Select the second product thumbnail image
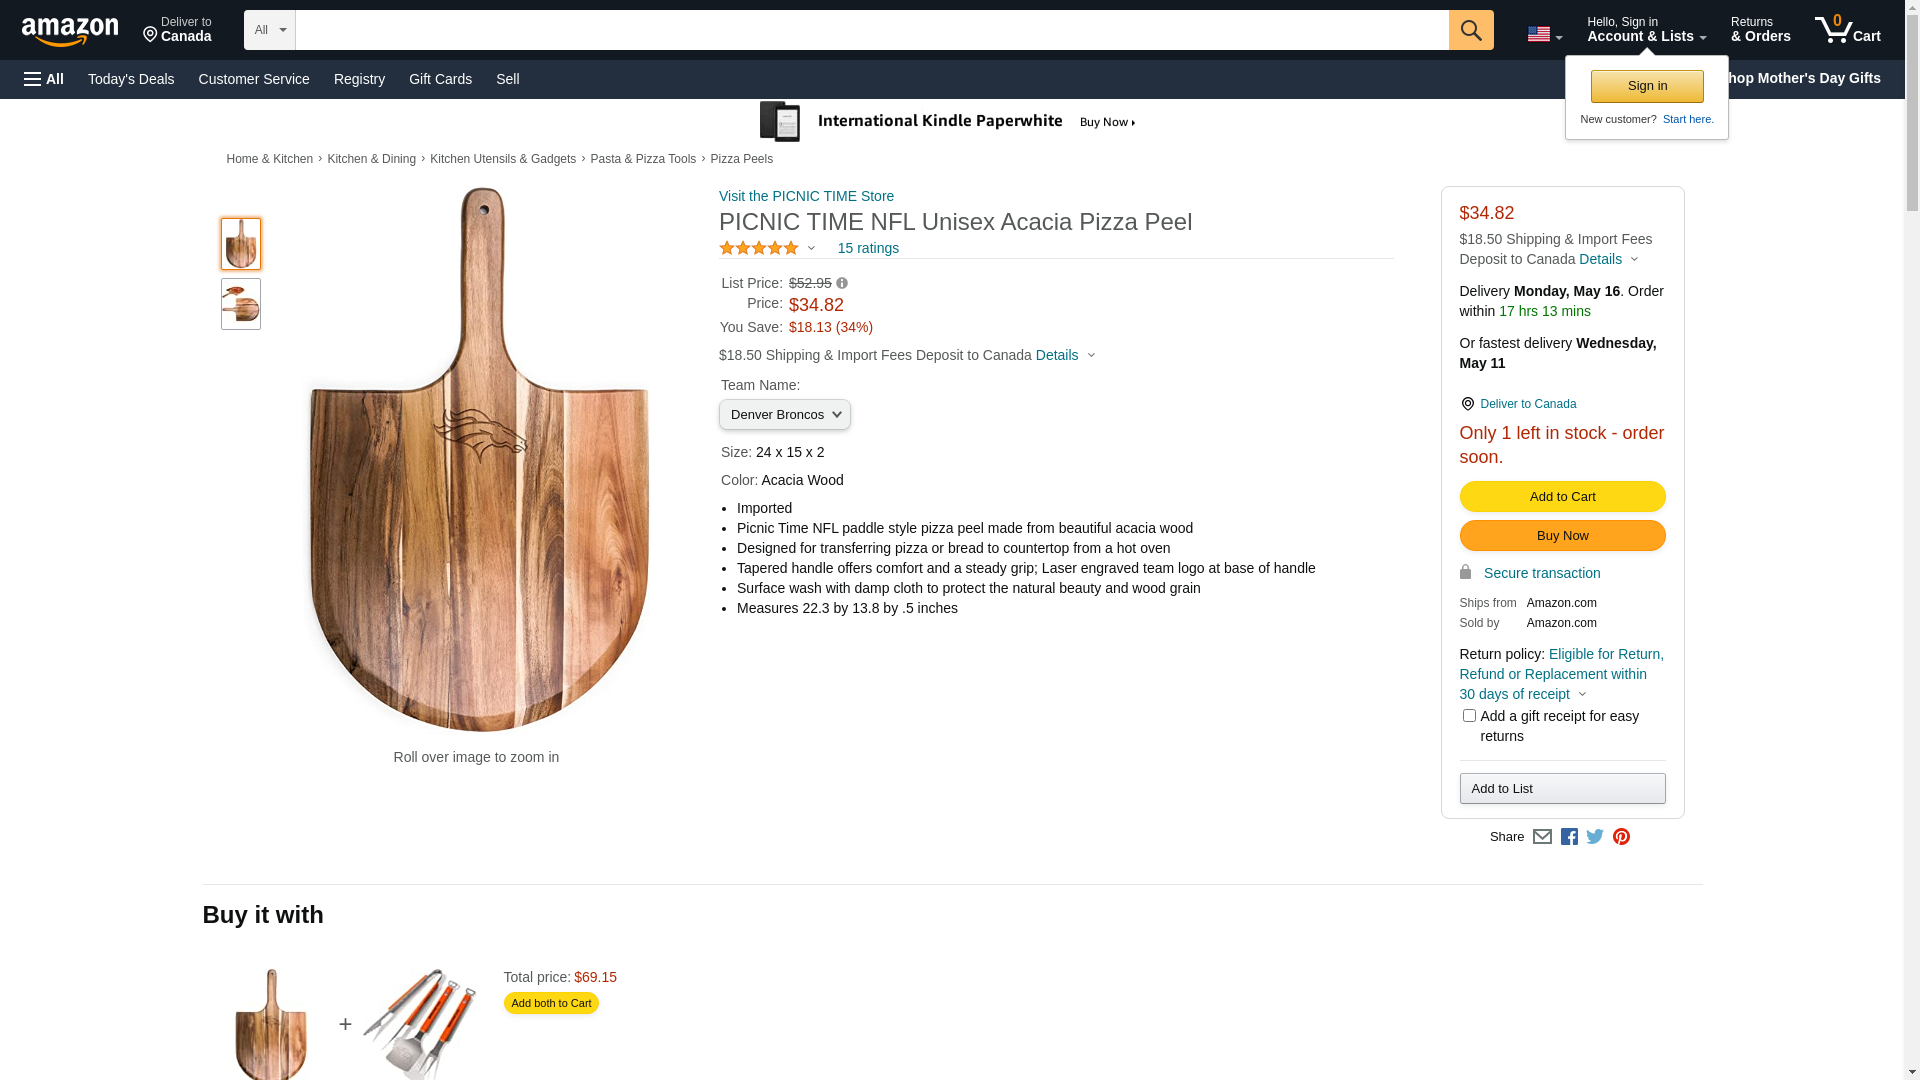Screen dimensions: 1920x1080 click(241, 304)
